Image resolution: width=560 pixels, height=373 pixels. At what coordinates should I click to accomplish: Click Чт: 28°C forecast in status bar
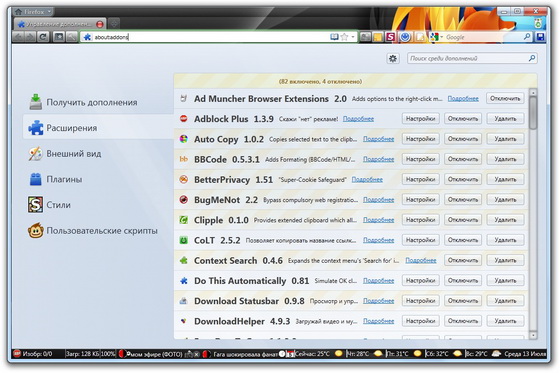point(358,354)
